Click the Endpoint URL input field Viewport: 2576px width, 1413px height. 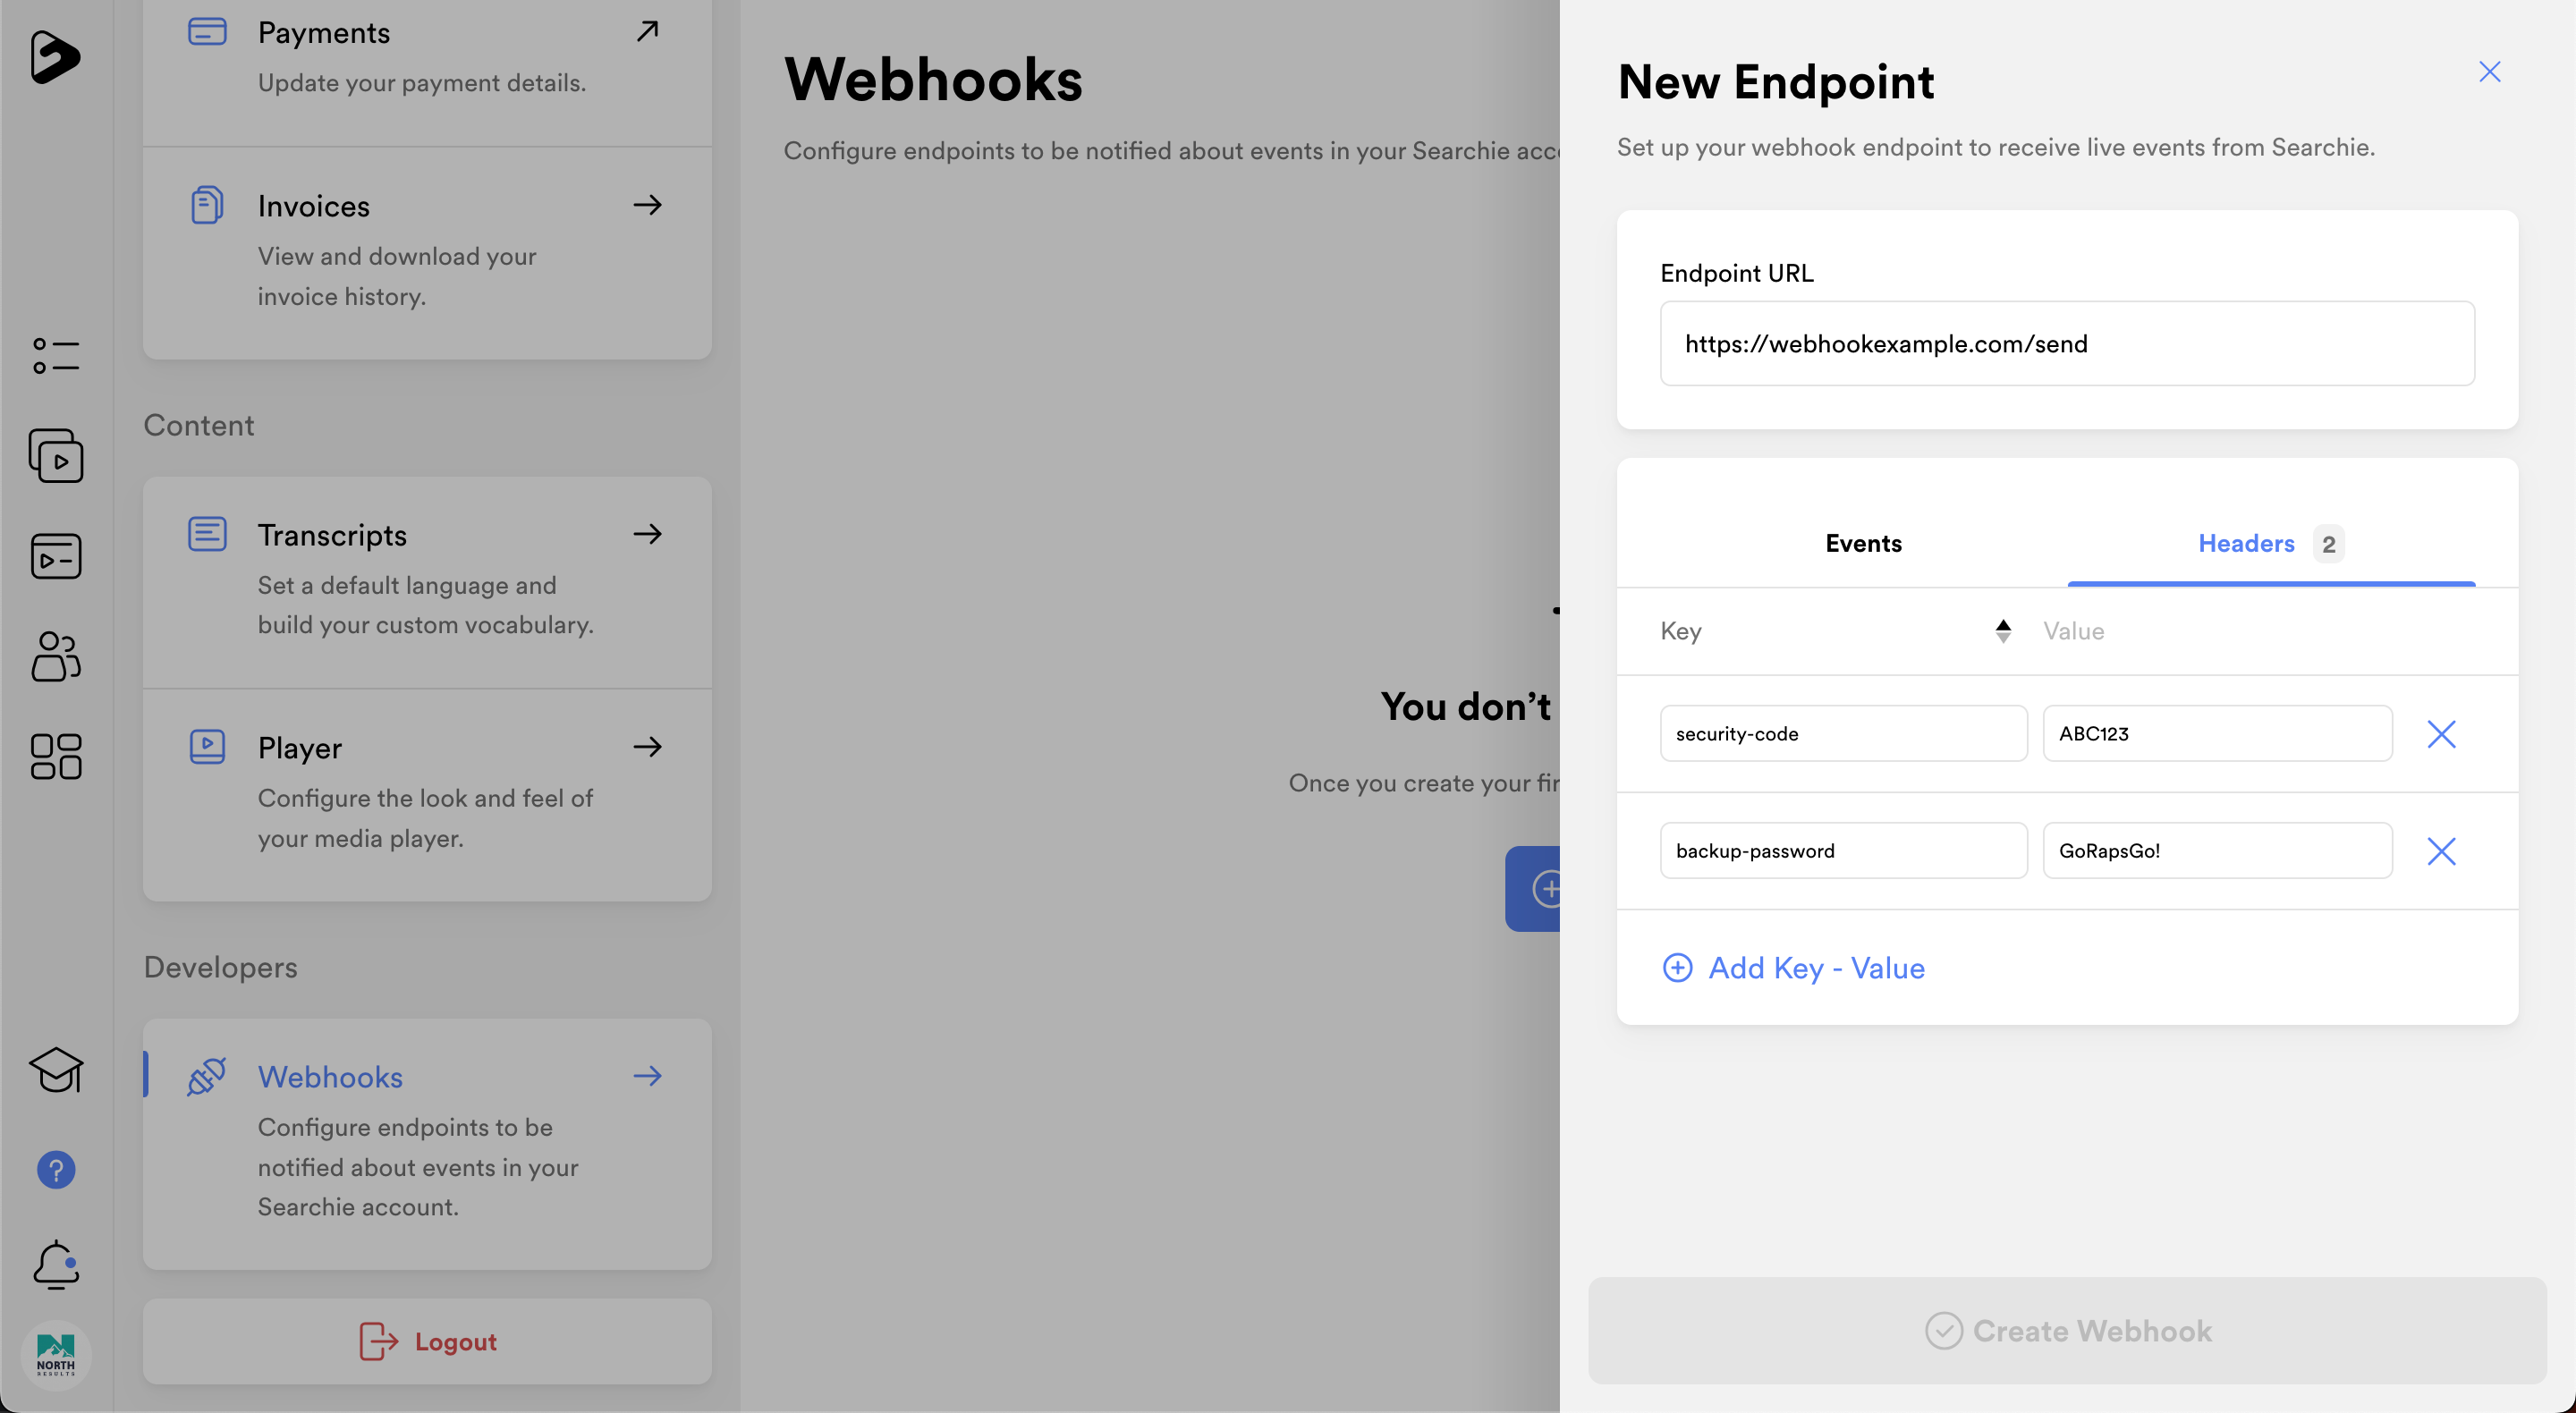[2067, 344]
